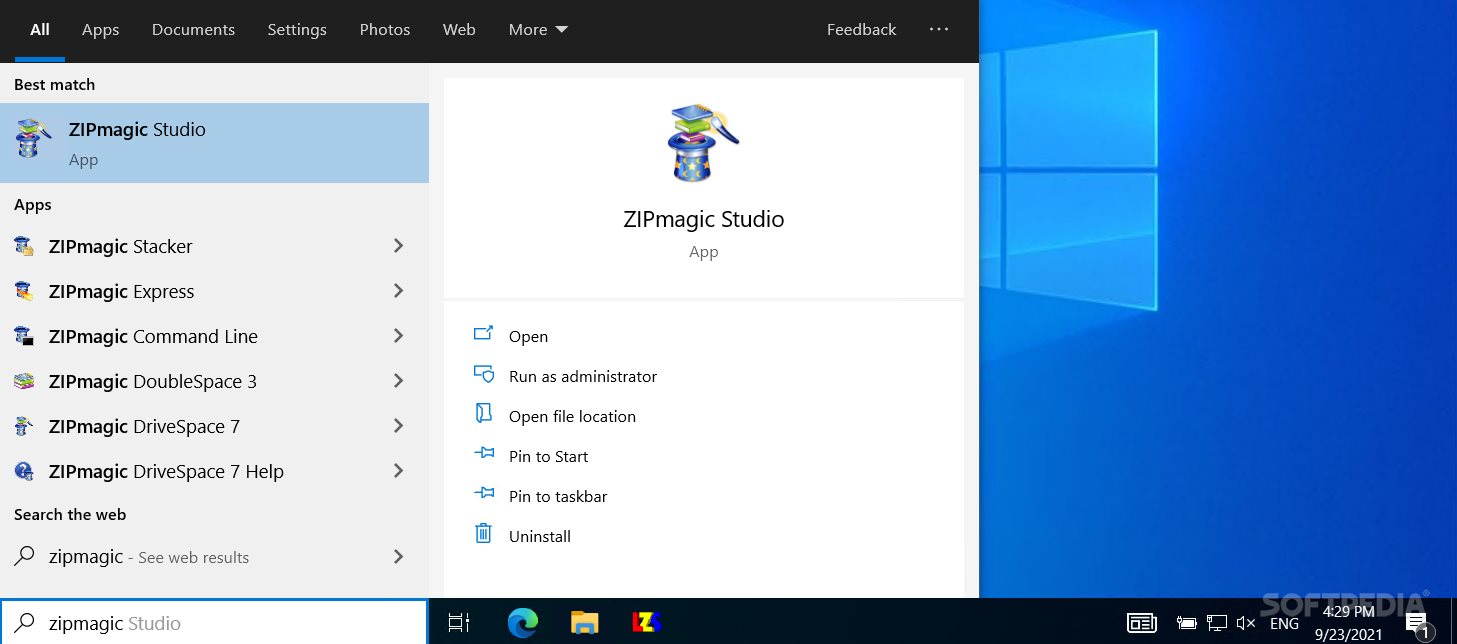The image size is (1457, 644).
Task: Expand ZIPmagic Express options arrow
Action: coord(398,291)
